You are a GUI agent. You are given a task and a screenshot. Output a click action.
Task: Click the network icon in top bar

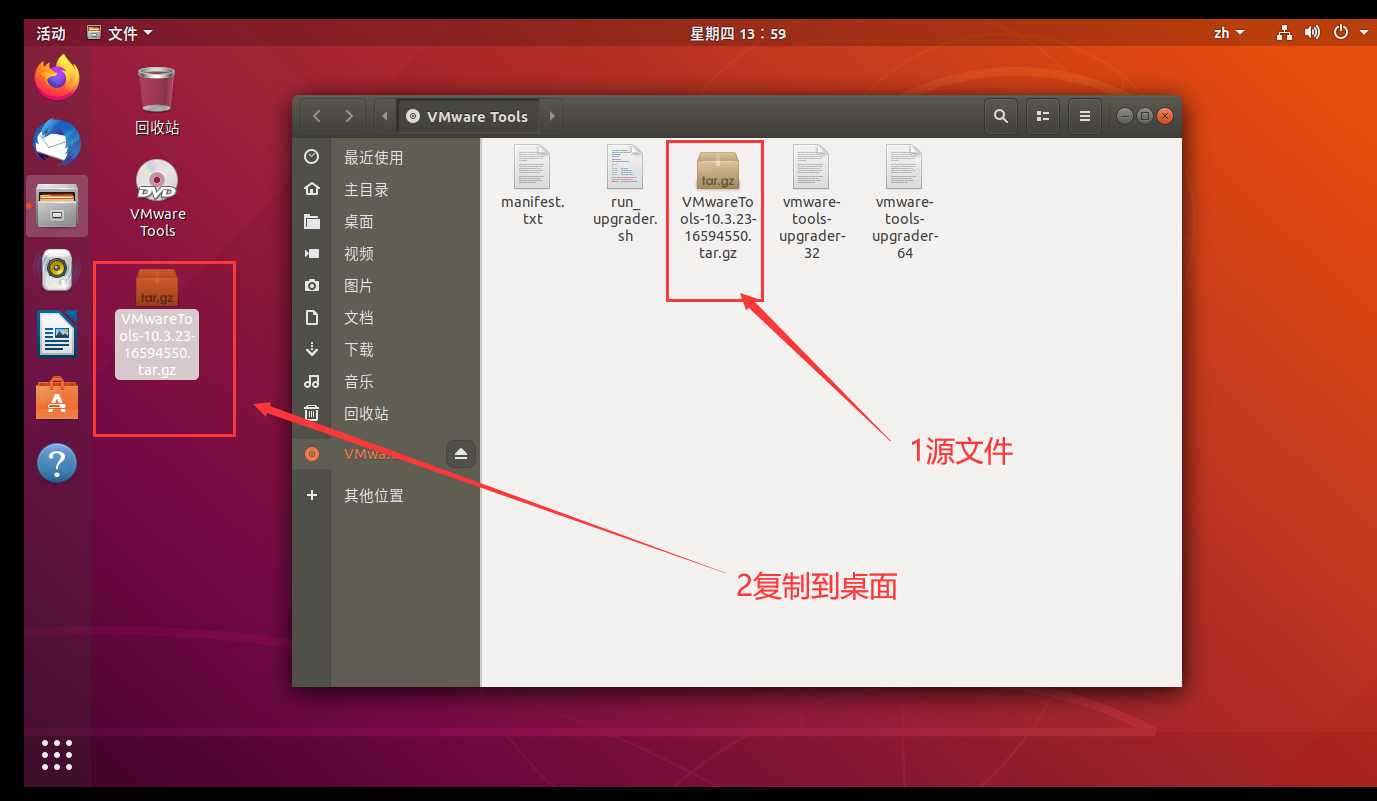pyautogui.click(x=1285, y=33)
